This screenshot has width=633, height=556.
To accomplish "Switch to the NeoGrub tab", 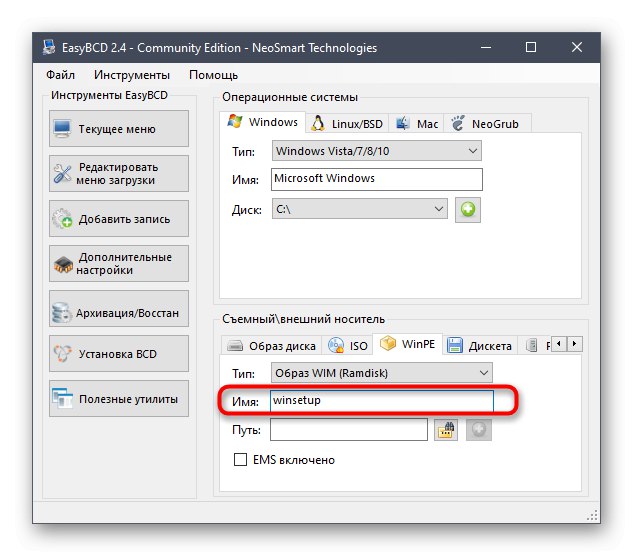I will [487, 124].
